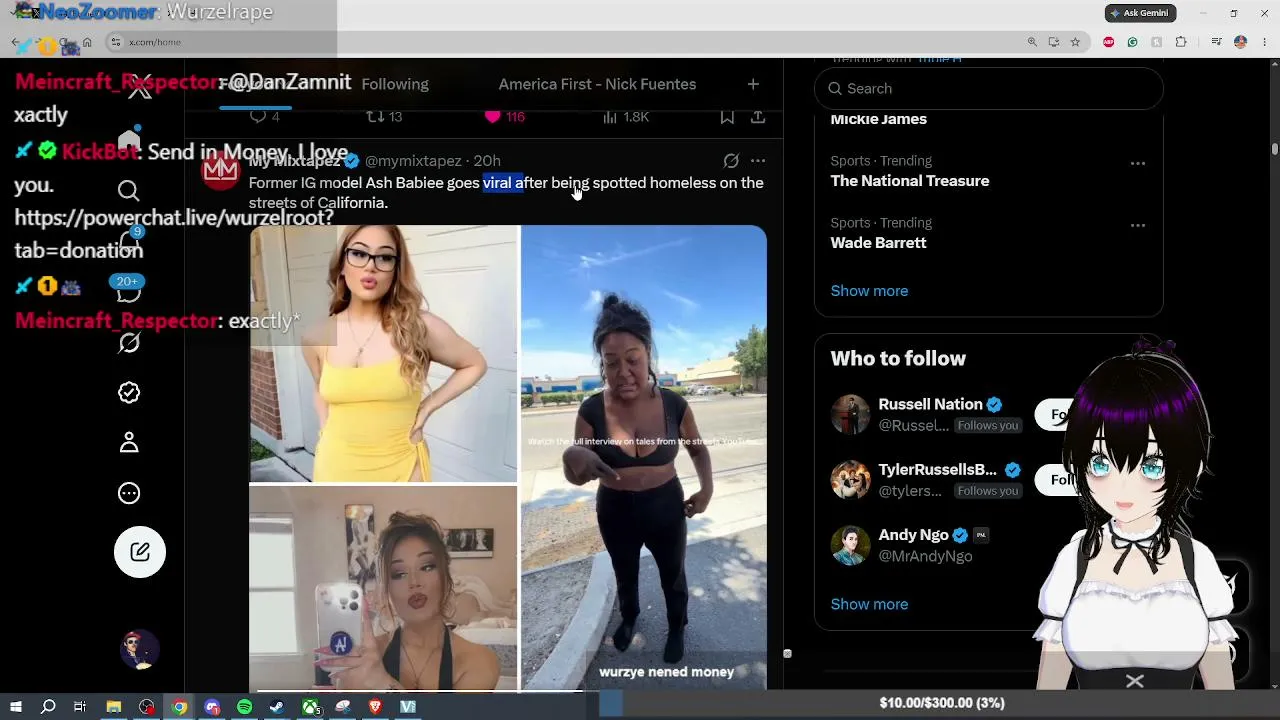Open account avatar at sidebar bottom
The image size is (1280, 720).
(140, 650)
